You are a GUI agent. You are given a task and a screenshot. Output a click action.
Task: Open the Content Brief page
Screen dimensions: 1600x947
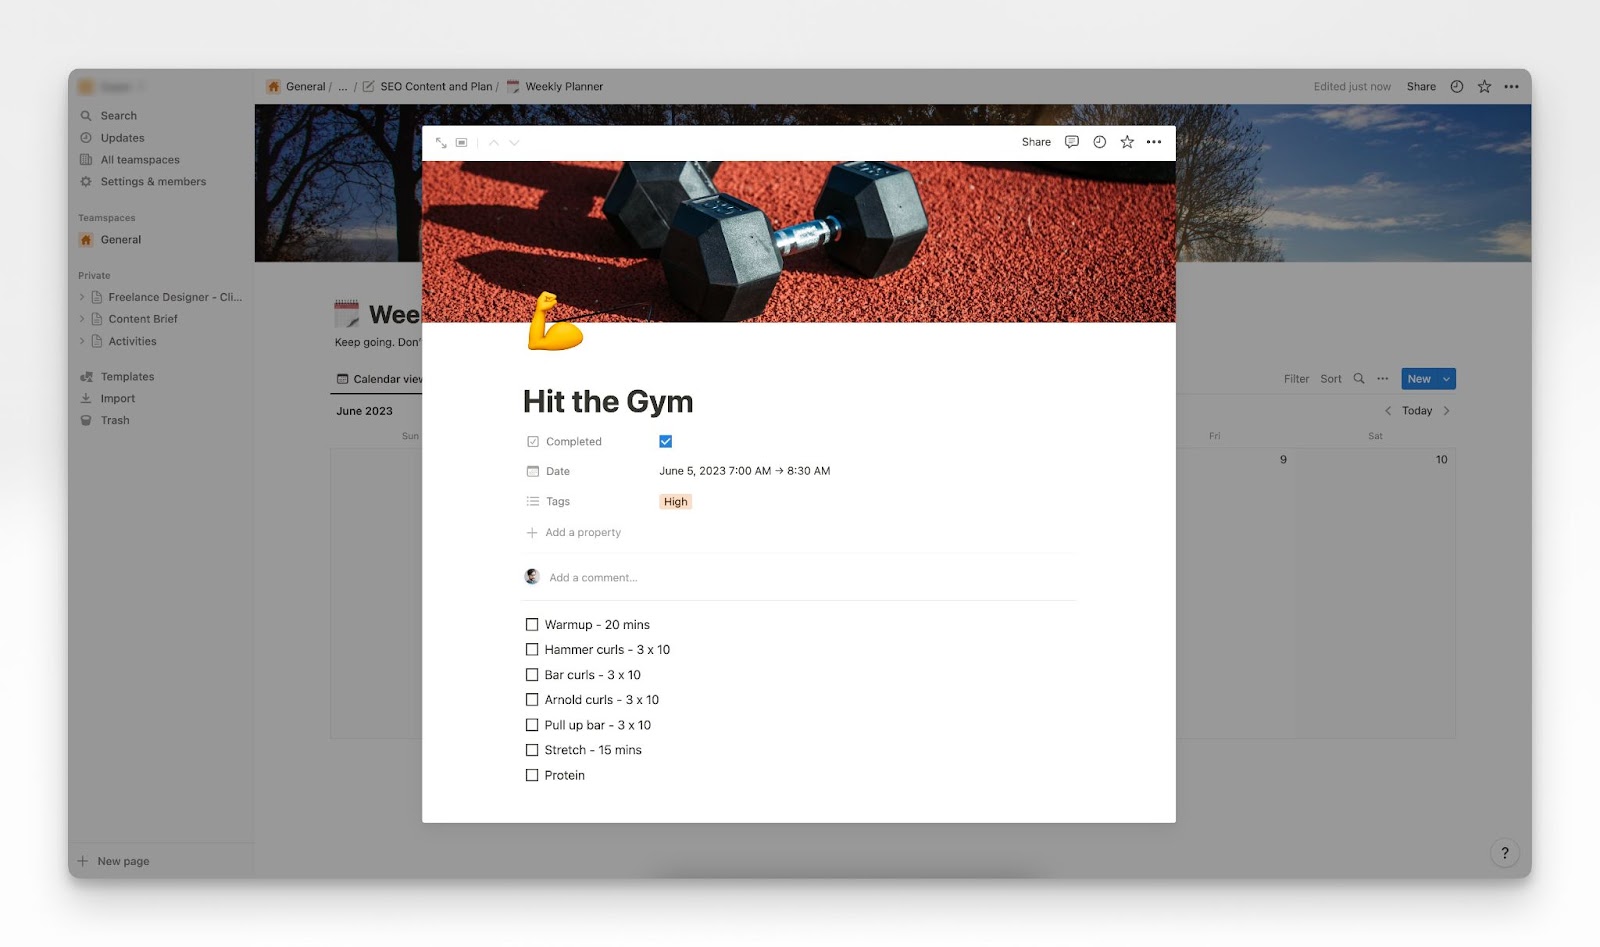(143, 319)
